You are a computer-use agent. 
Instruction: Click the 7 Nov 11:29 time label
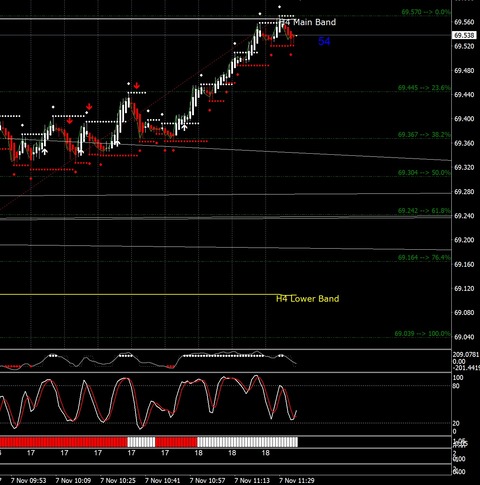tap(297, 481)
